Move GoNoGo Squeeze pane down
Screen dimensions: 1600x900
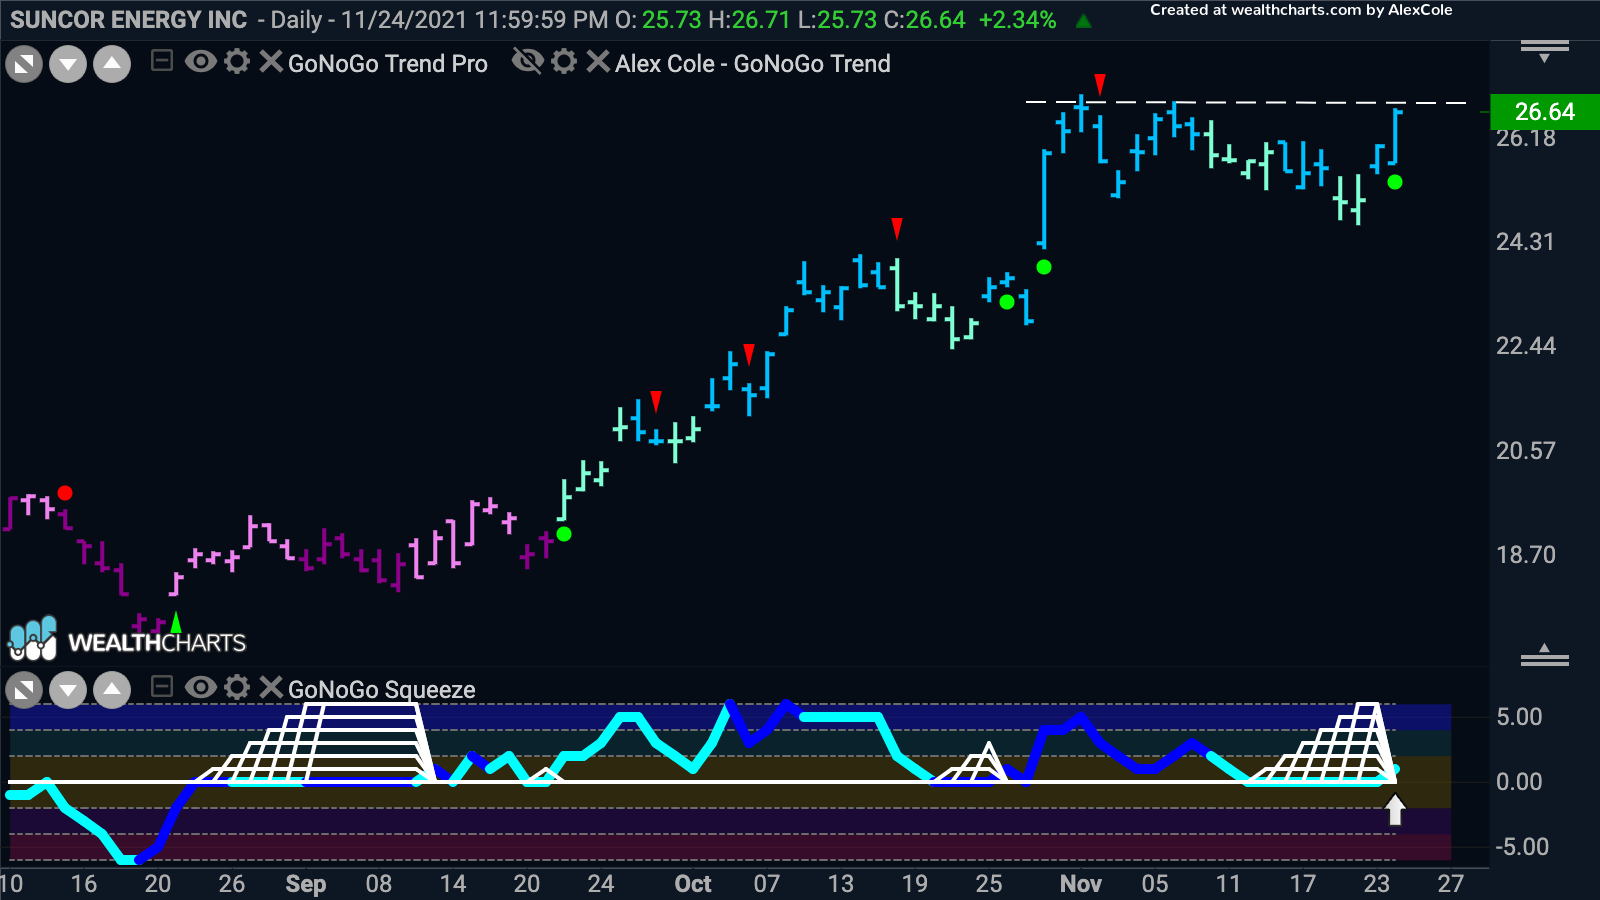tap(68, 690)
